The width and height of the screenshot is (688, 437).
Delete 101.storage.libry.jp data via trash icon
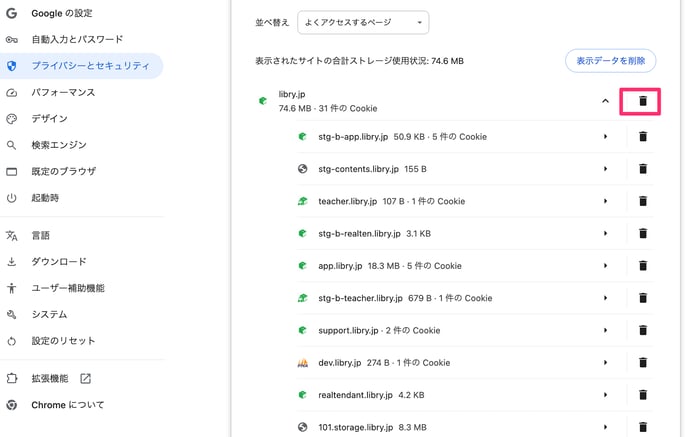tap(643, 427)
